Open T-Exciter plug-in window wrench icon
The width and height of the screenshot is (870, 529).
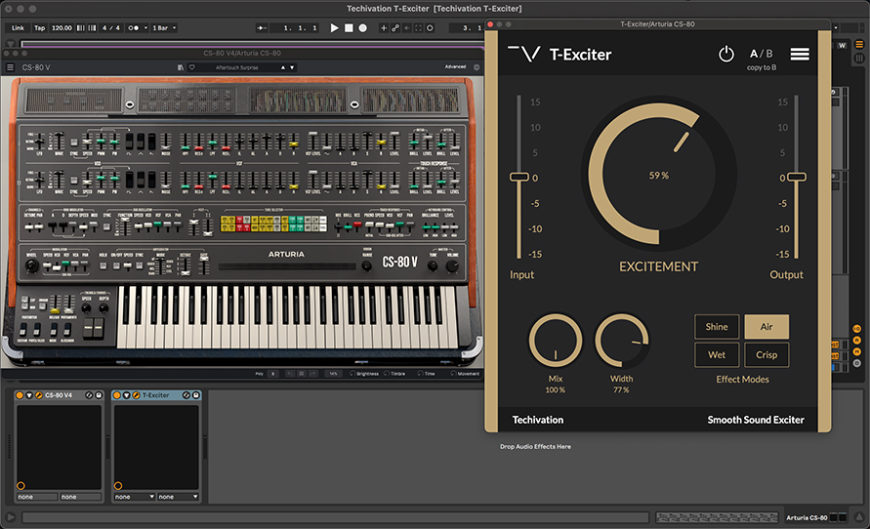click(136, 395)
